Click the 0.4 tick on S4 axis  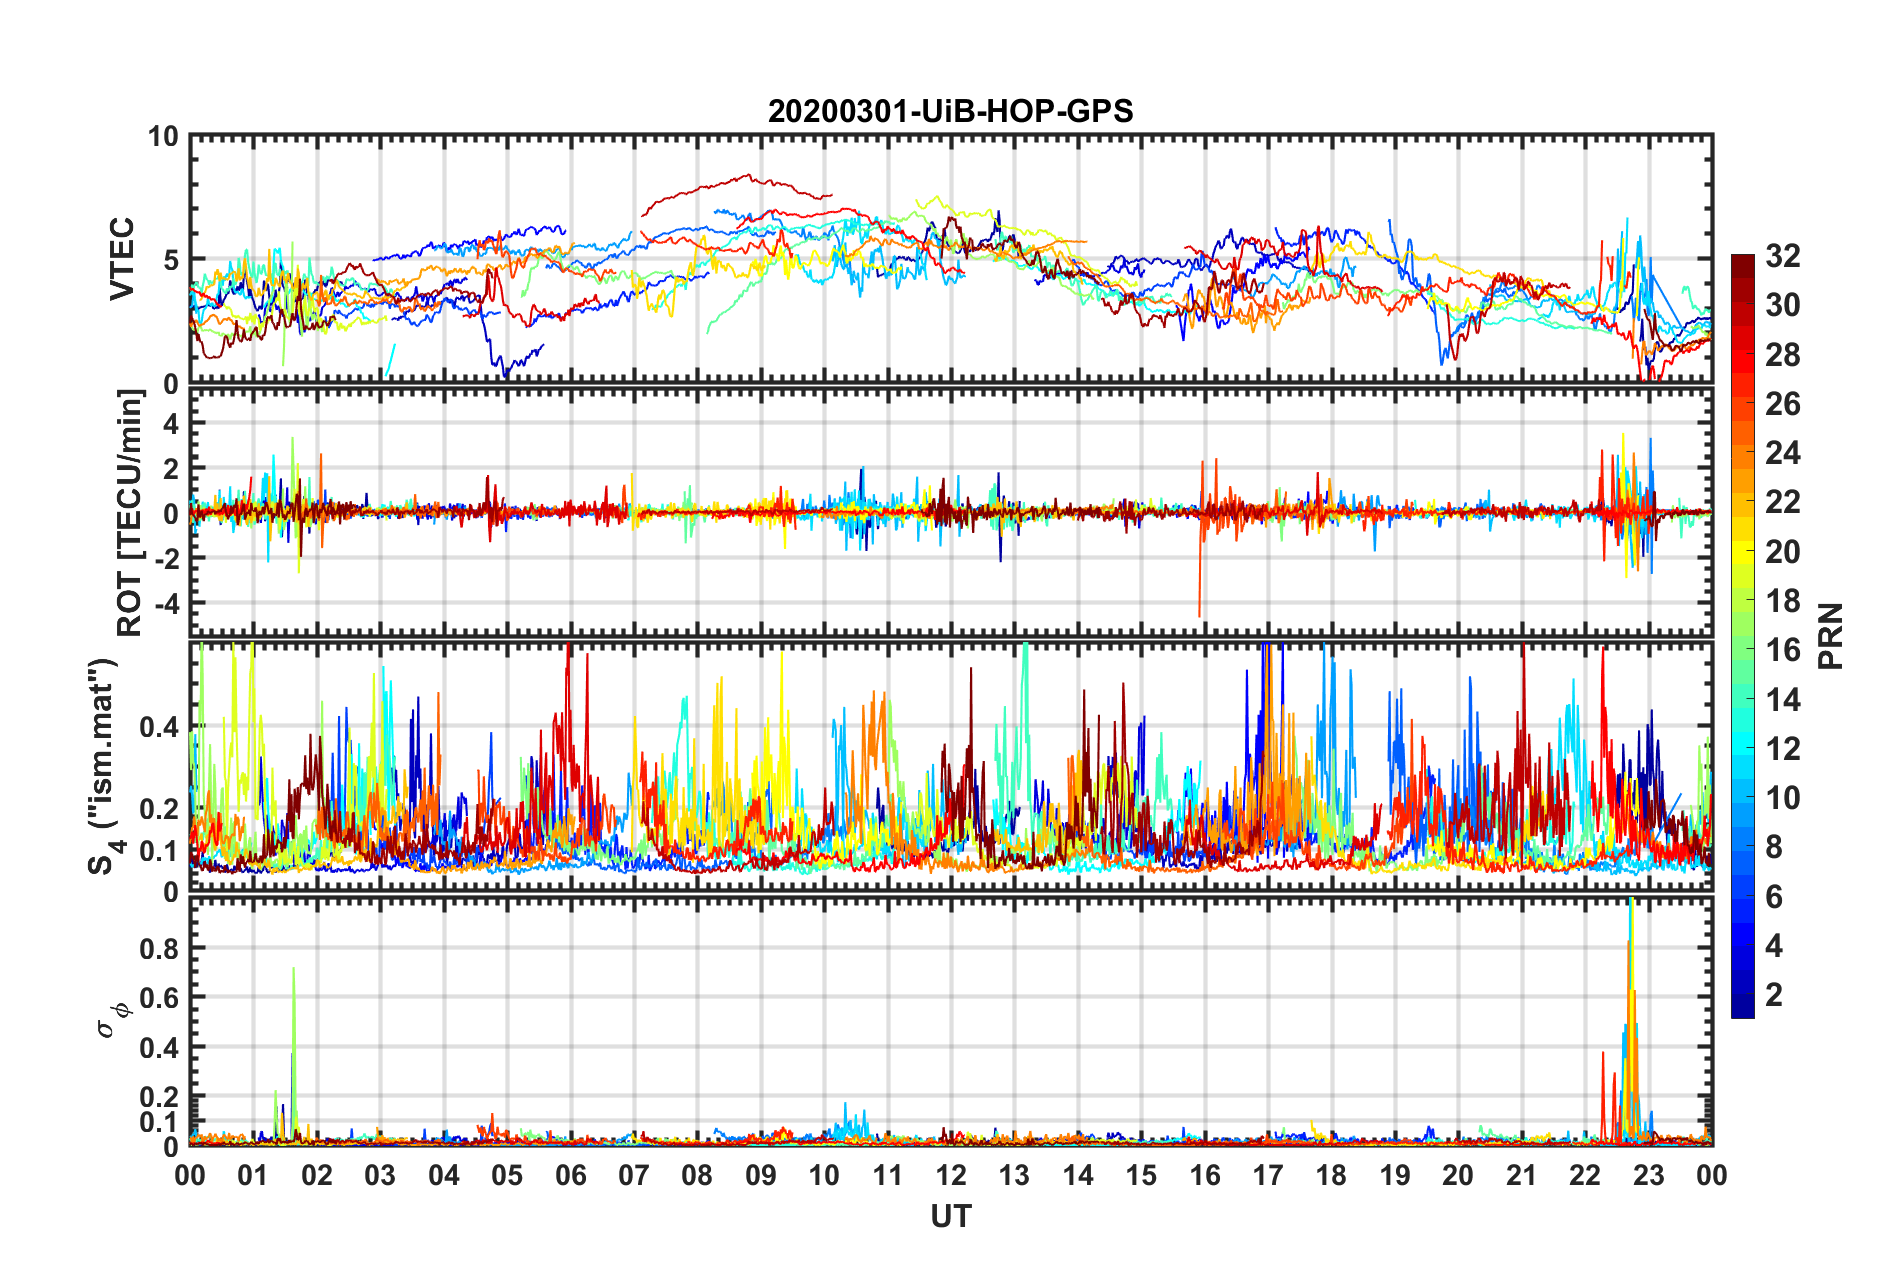click(x=159, y=727)
